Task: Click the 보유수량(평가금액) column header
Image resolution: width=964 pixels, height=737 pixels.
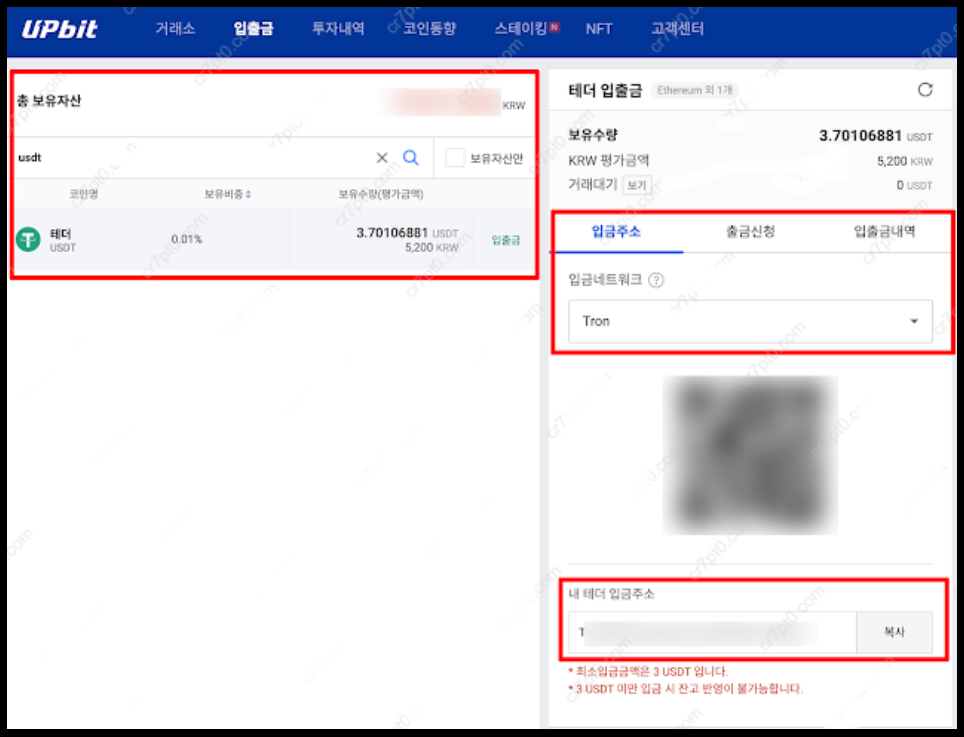Action: tap(381, 194)
